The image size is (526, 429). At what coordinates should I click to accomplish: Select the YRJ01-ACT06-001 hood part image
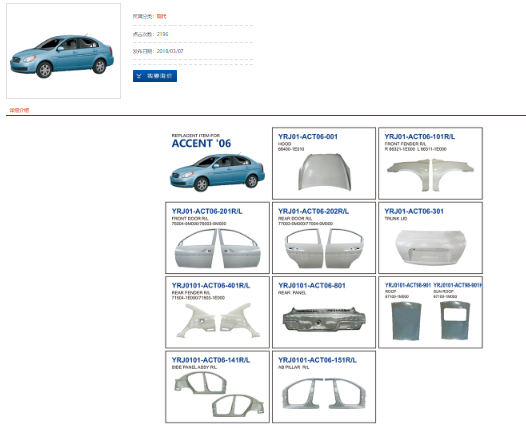[324, 172]
